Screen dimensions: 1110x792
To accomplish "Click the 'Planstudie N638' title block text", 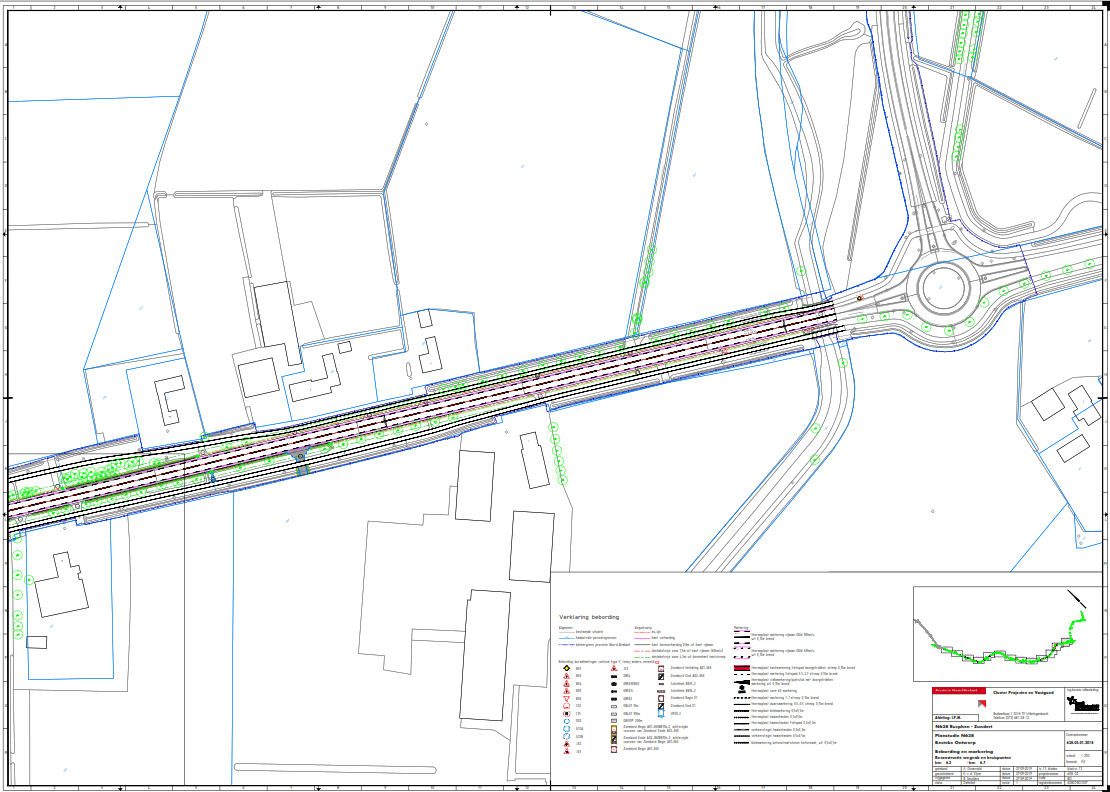I will pyautogui.click(x=954, y=735).
